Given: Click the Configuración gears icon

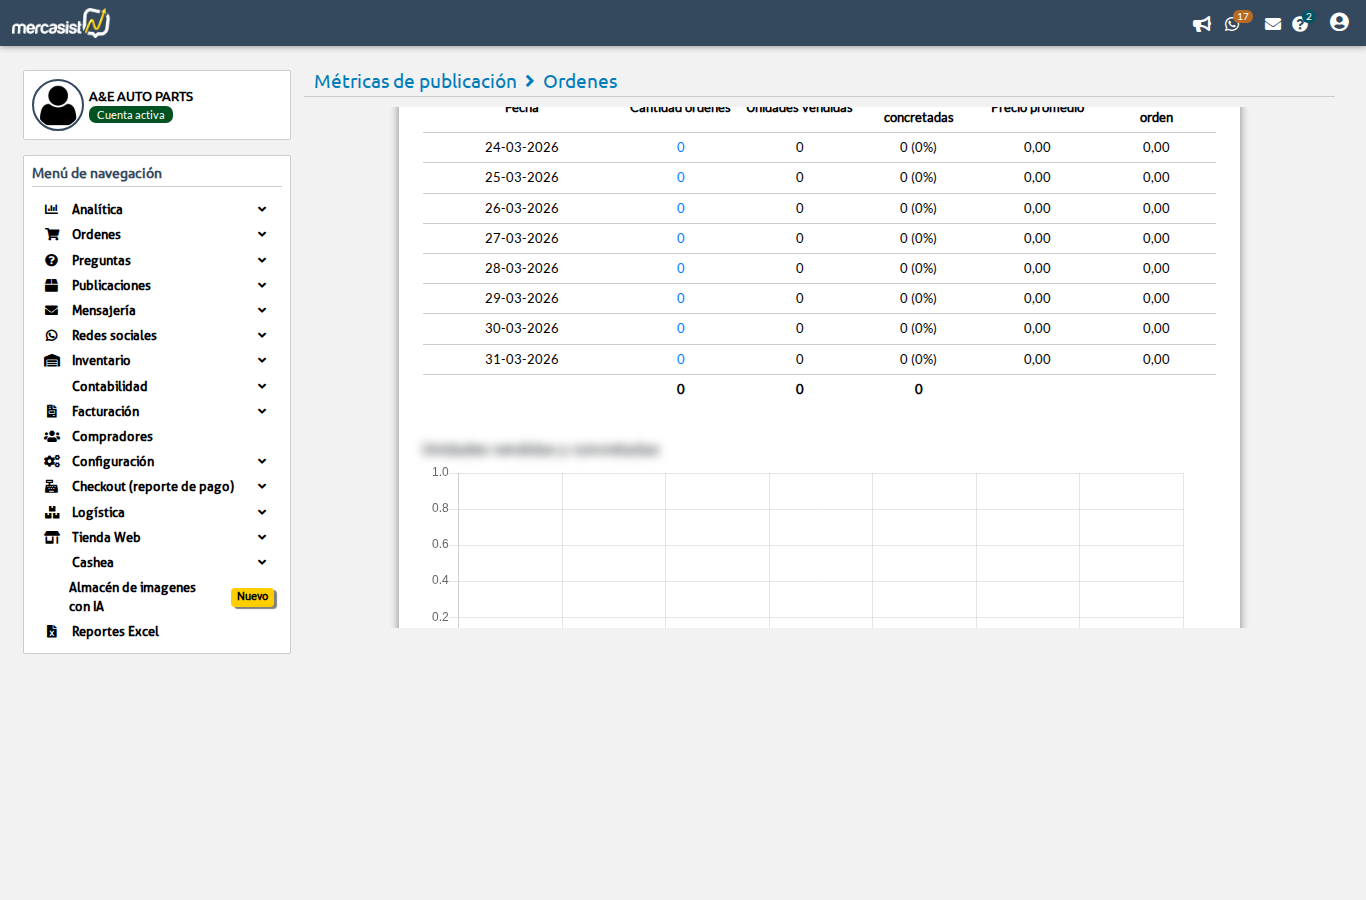Looking at the screenshot, I should 52,461.
